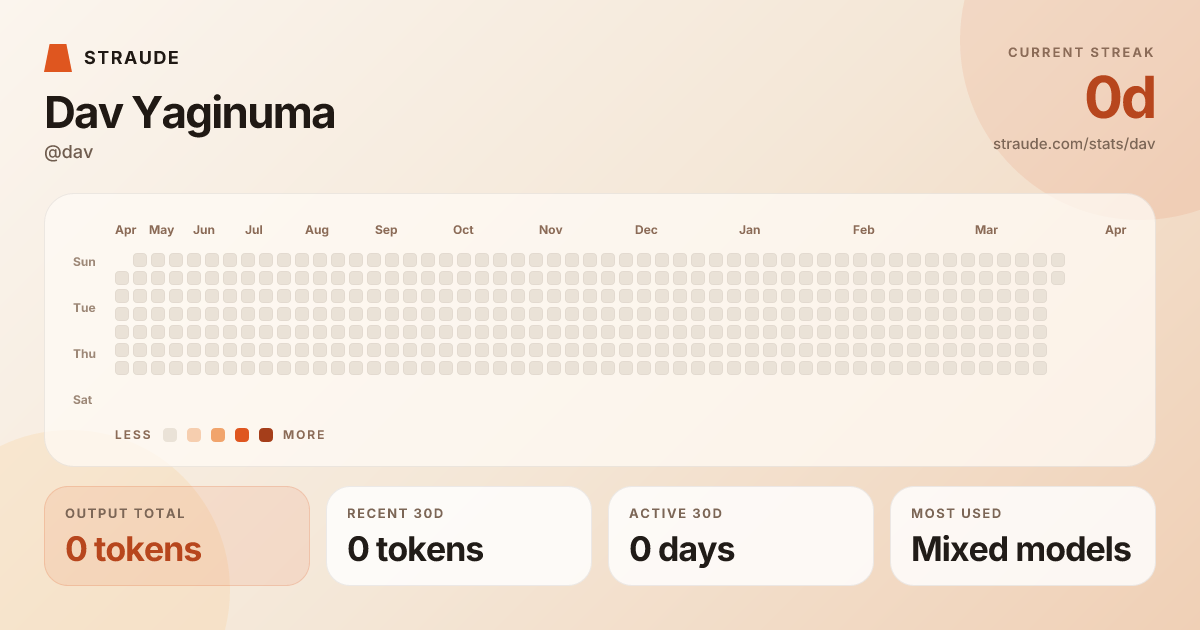Click the Current Streak 0d value

tap(1120, 99)
